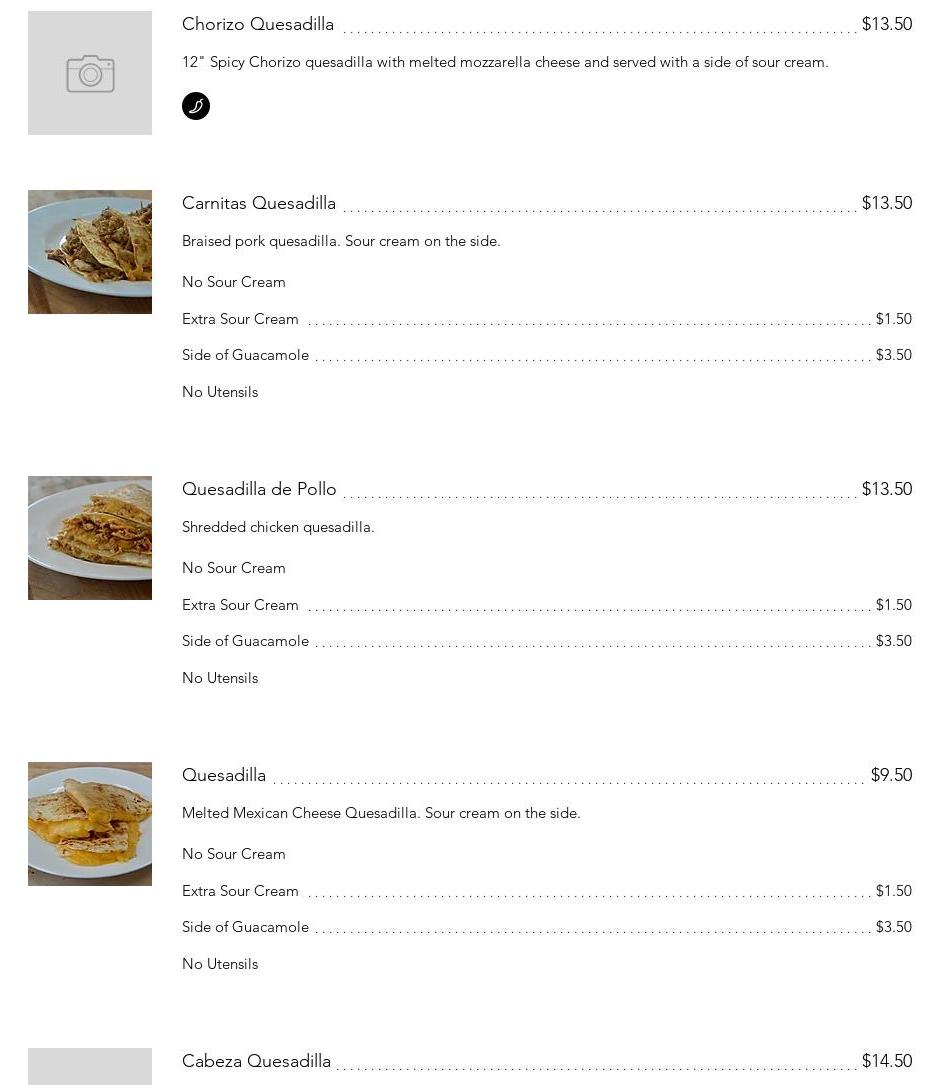Select No Utensils under Quesadilla de Pollo
The height and width of the screenshot is (1085, 945).
tap(220, 678)
